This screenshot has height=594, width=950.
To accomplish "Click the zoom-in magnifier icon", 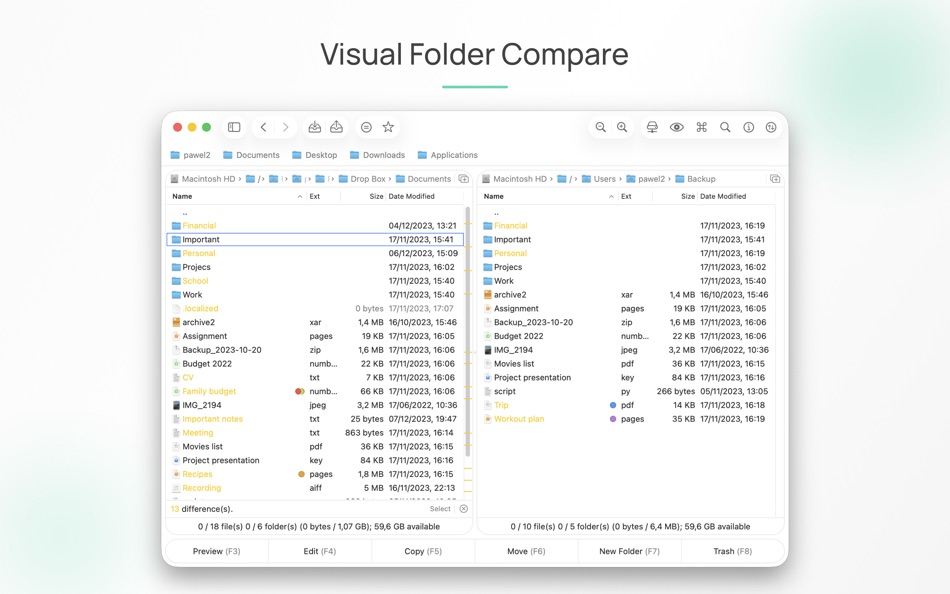I will click(x=621, y=127).
